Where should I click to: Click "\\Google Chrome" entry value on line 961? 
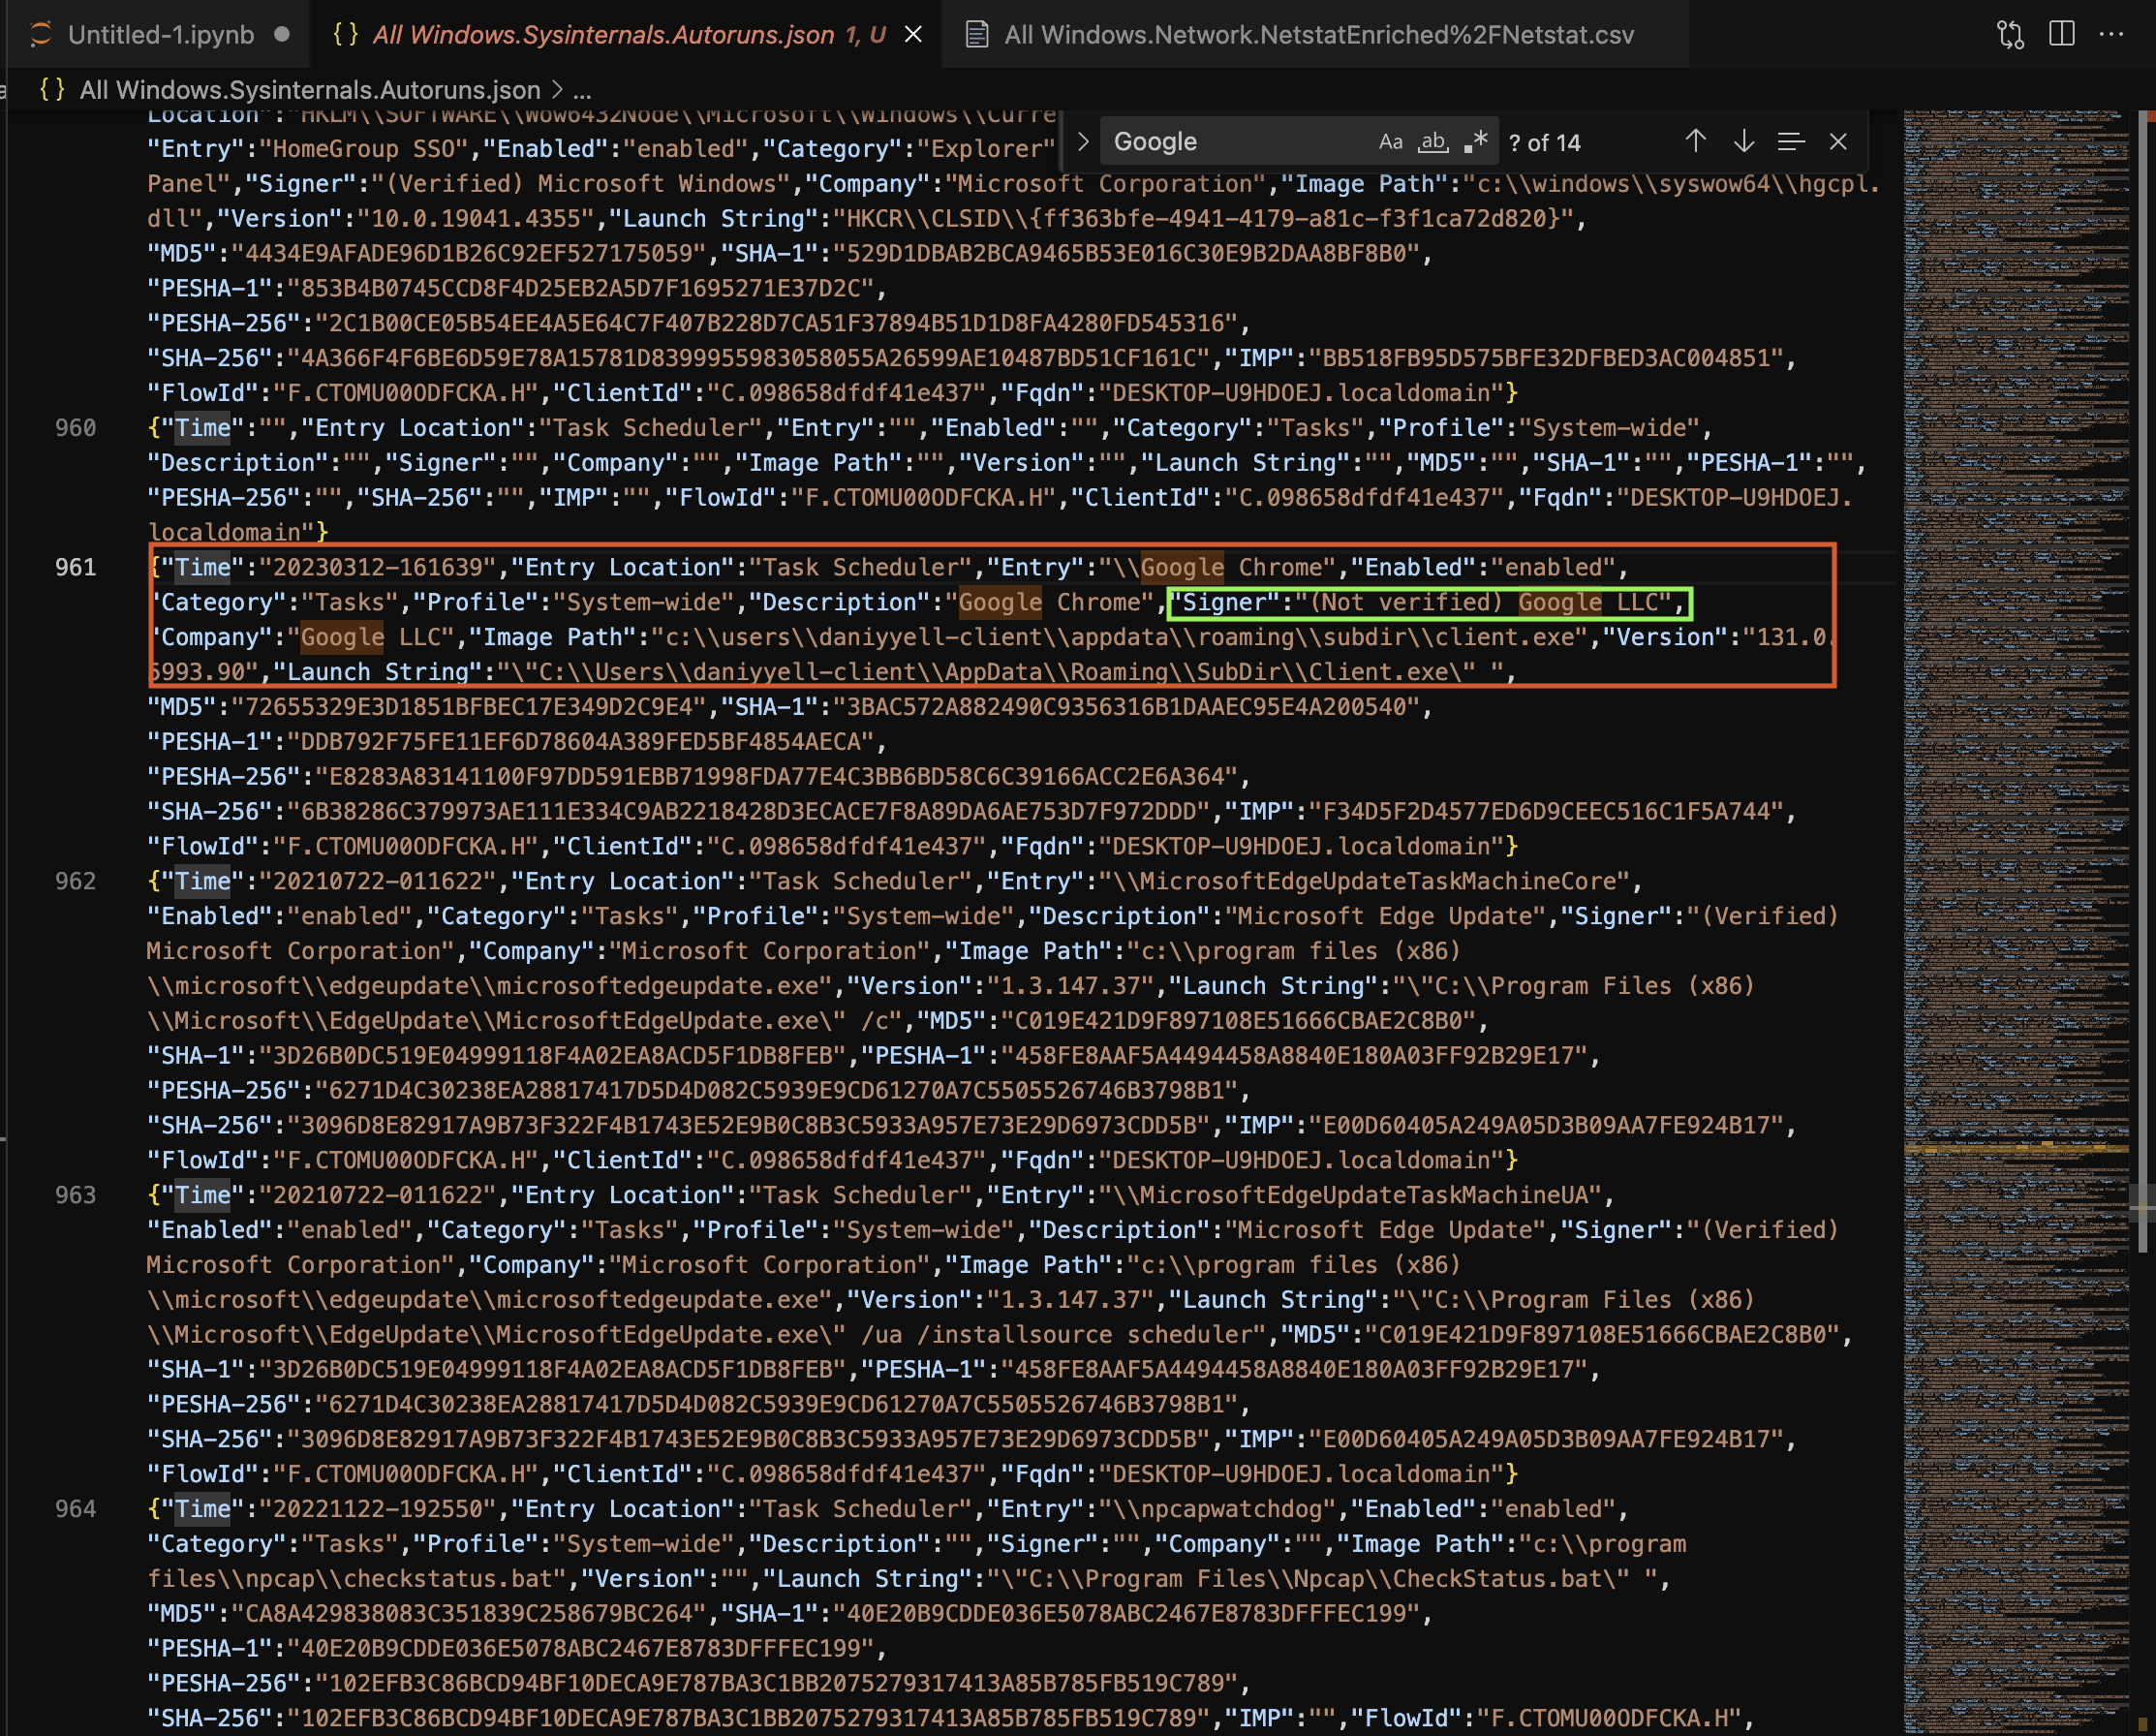tap(1217, 567)
